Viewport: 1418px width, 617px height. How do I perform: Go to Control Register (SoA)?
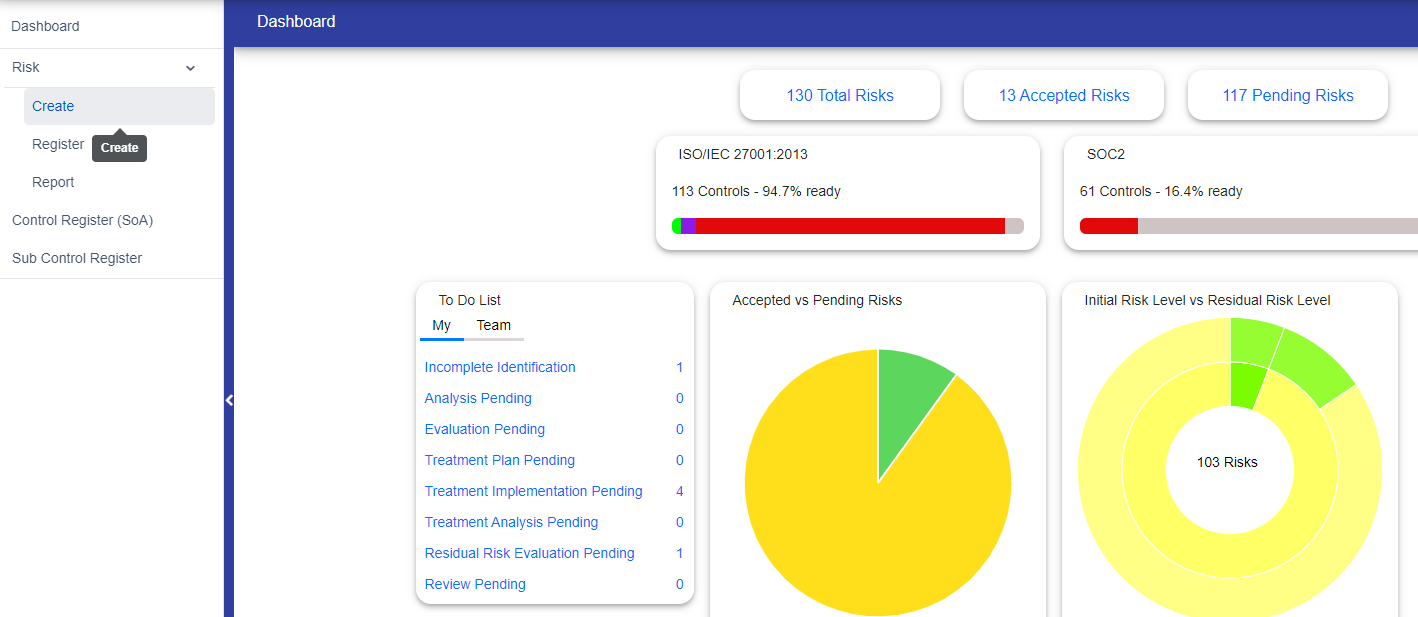click(82, 220)
